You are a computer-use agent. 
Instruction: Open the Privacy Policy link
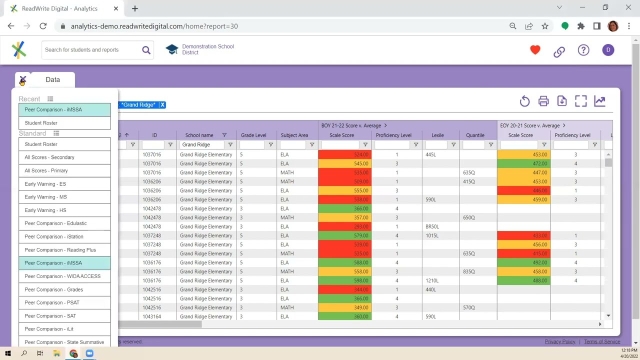[560, 342]
